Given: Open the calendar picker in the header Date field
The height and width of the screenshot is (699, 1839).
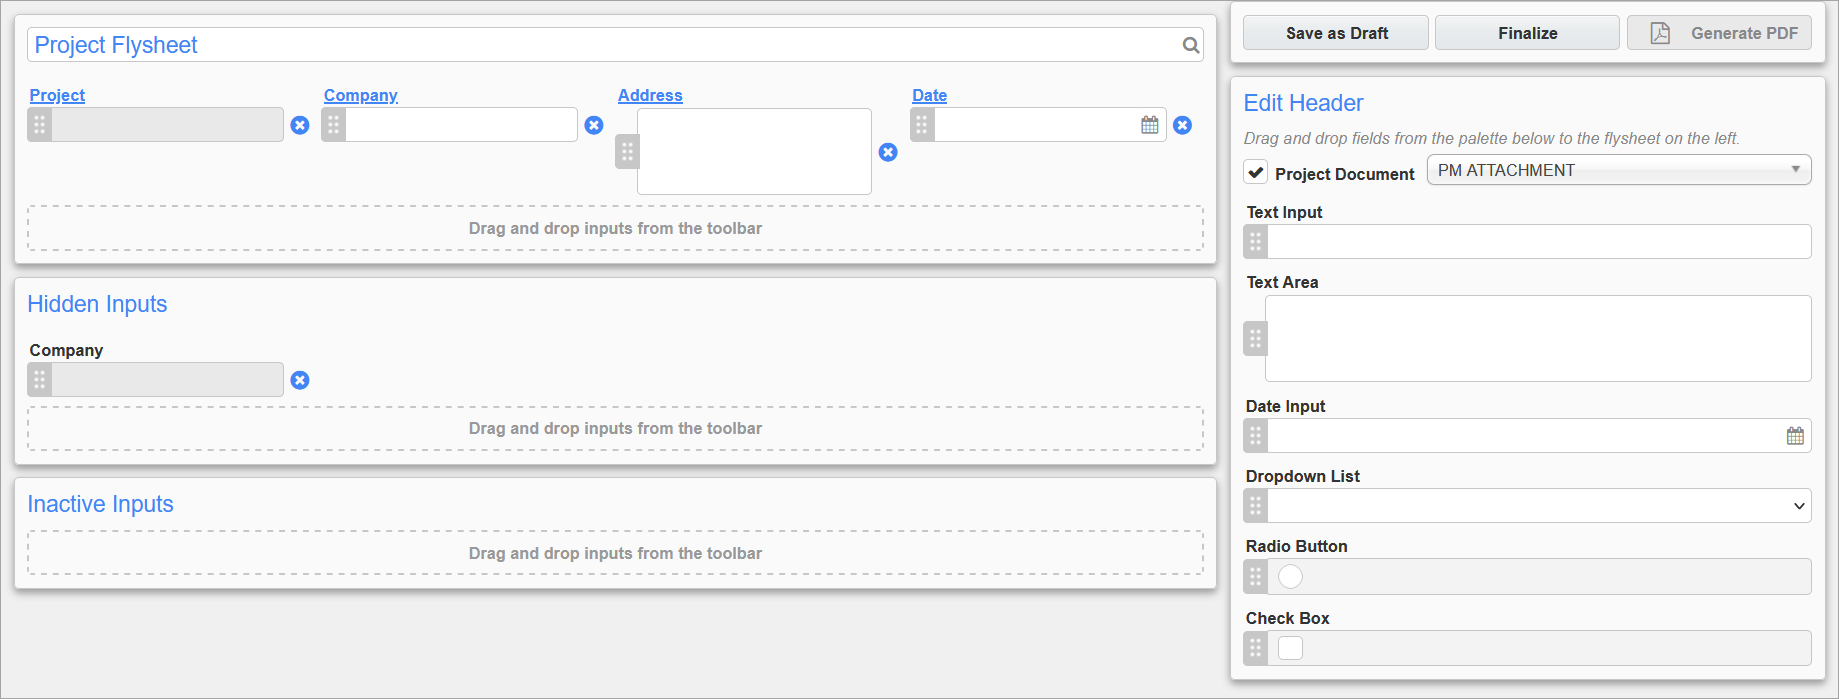Looking at the screenshot, I should click(1150, 125).
